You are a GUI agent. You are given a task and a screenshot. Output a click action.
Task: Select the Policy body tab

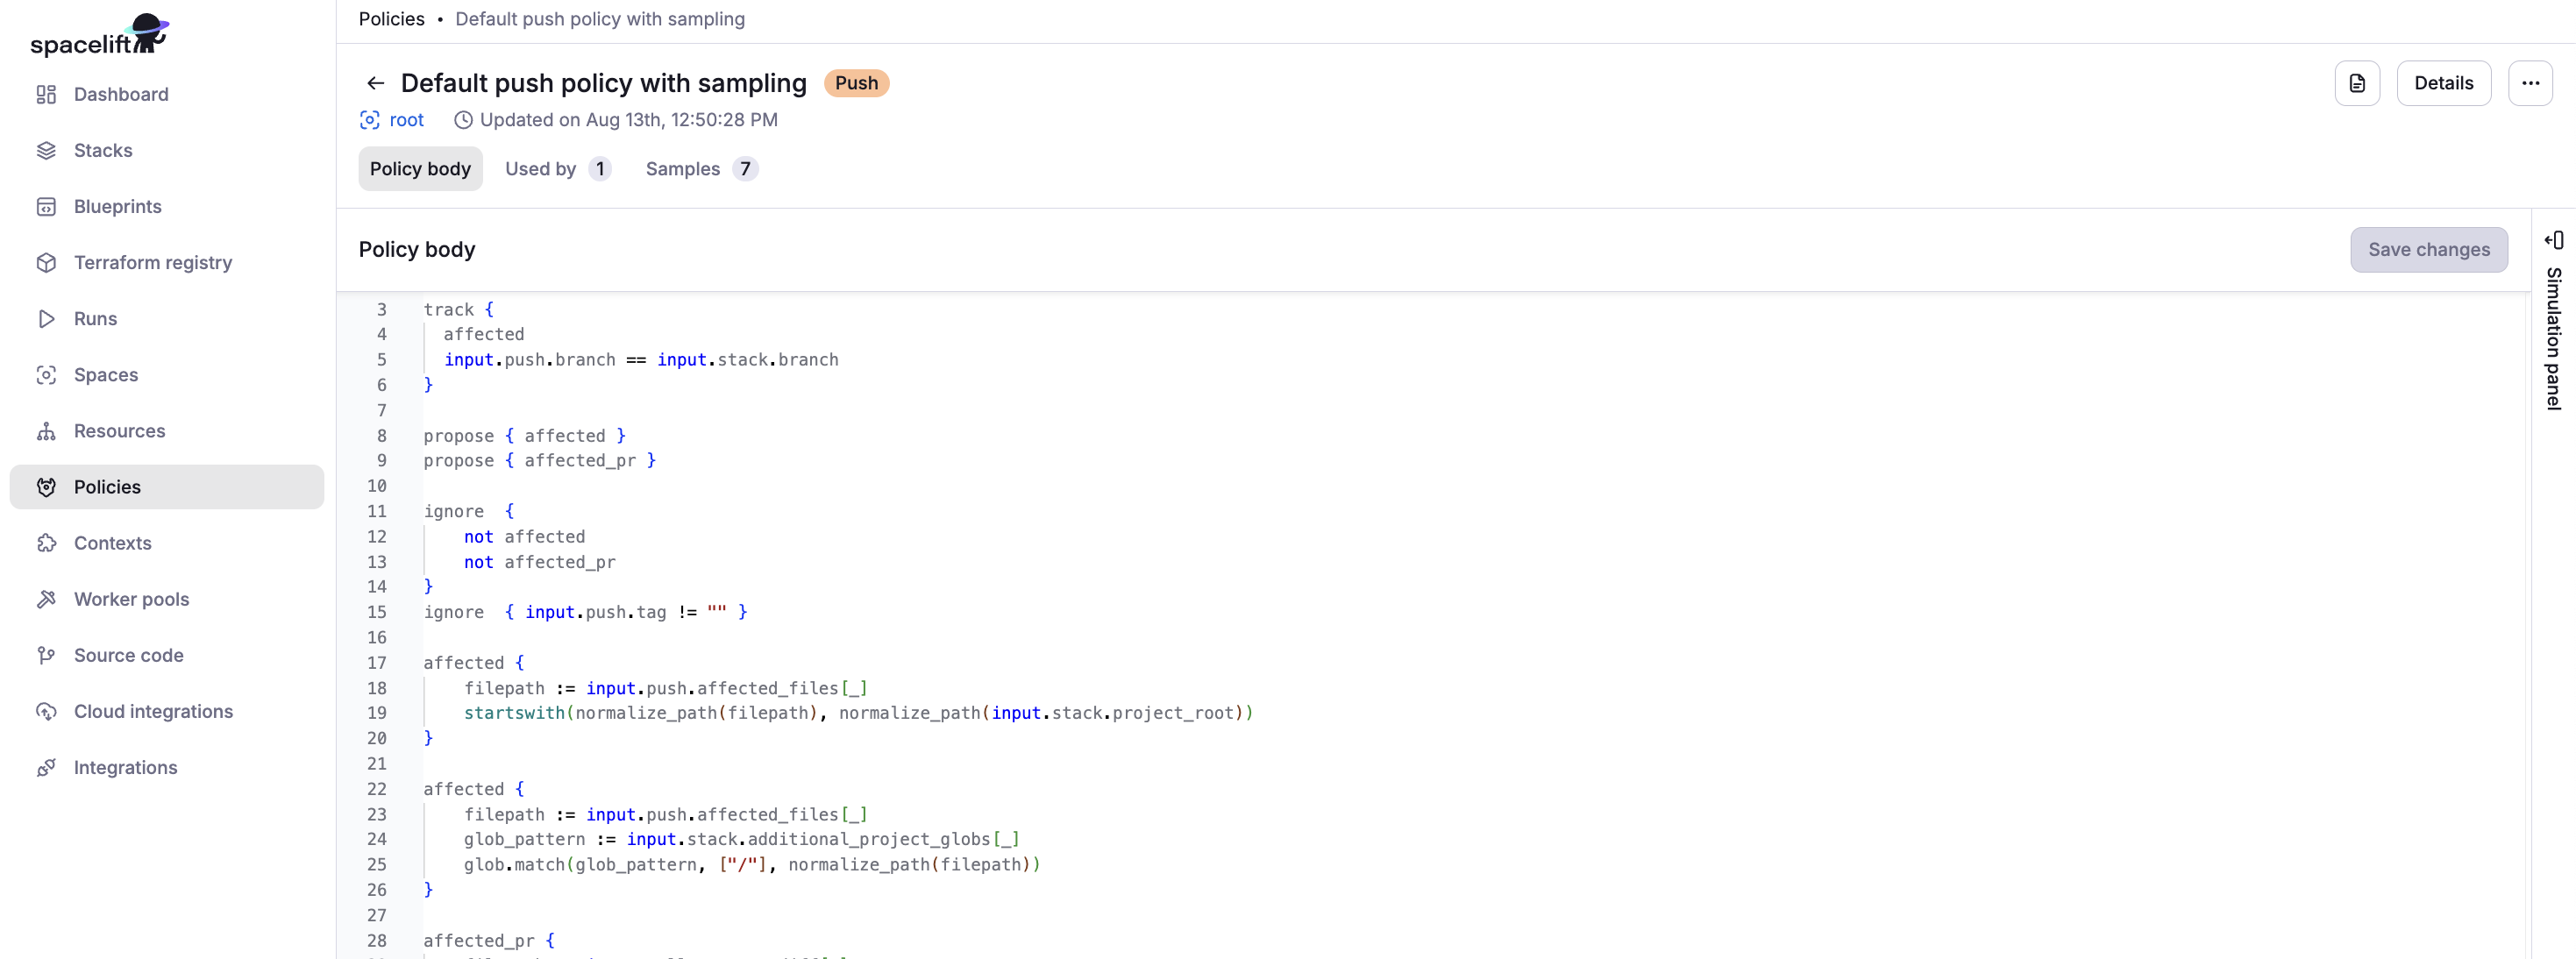tap(420, 169)
